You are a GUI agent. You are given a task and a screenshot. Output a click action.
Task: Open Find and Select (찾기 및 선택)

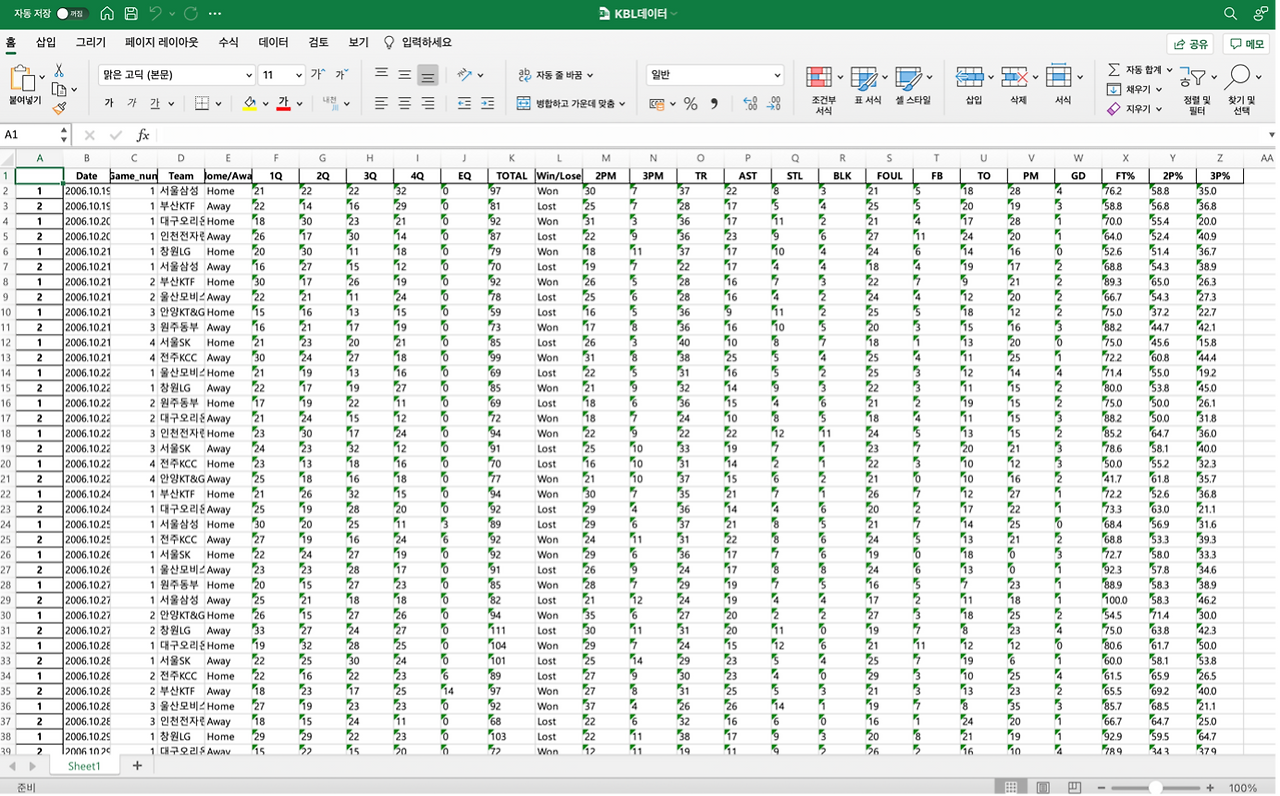(x=1241, y=90)
